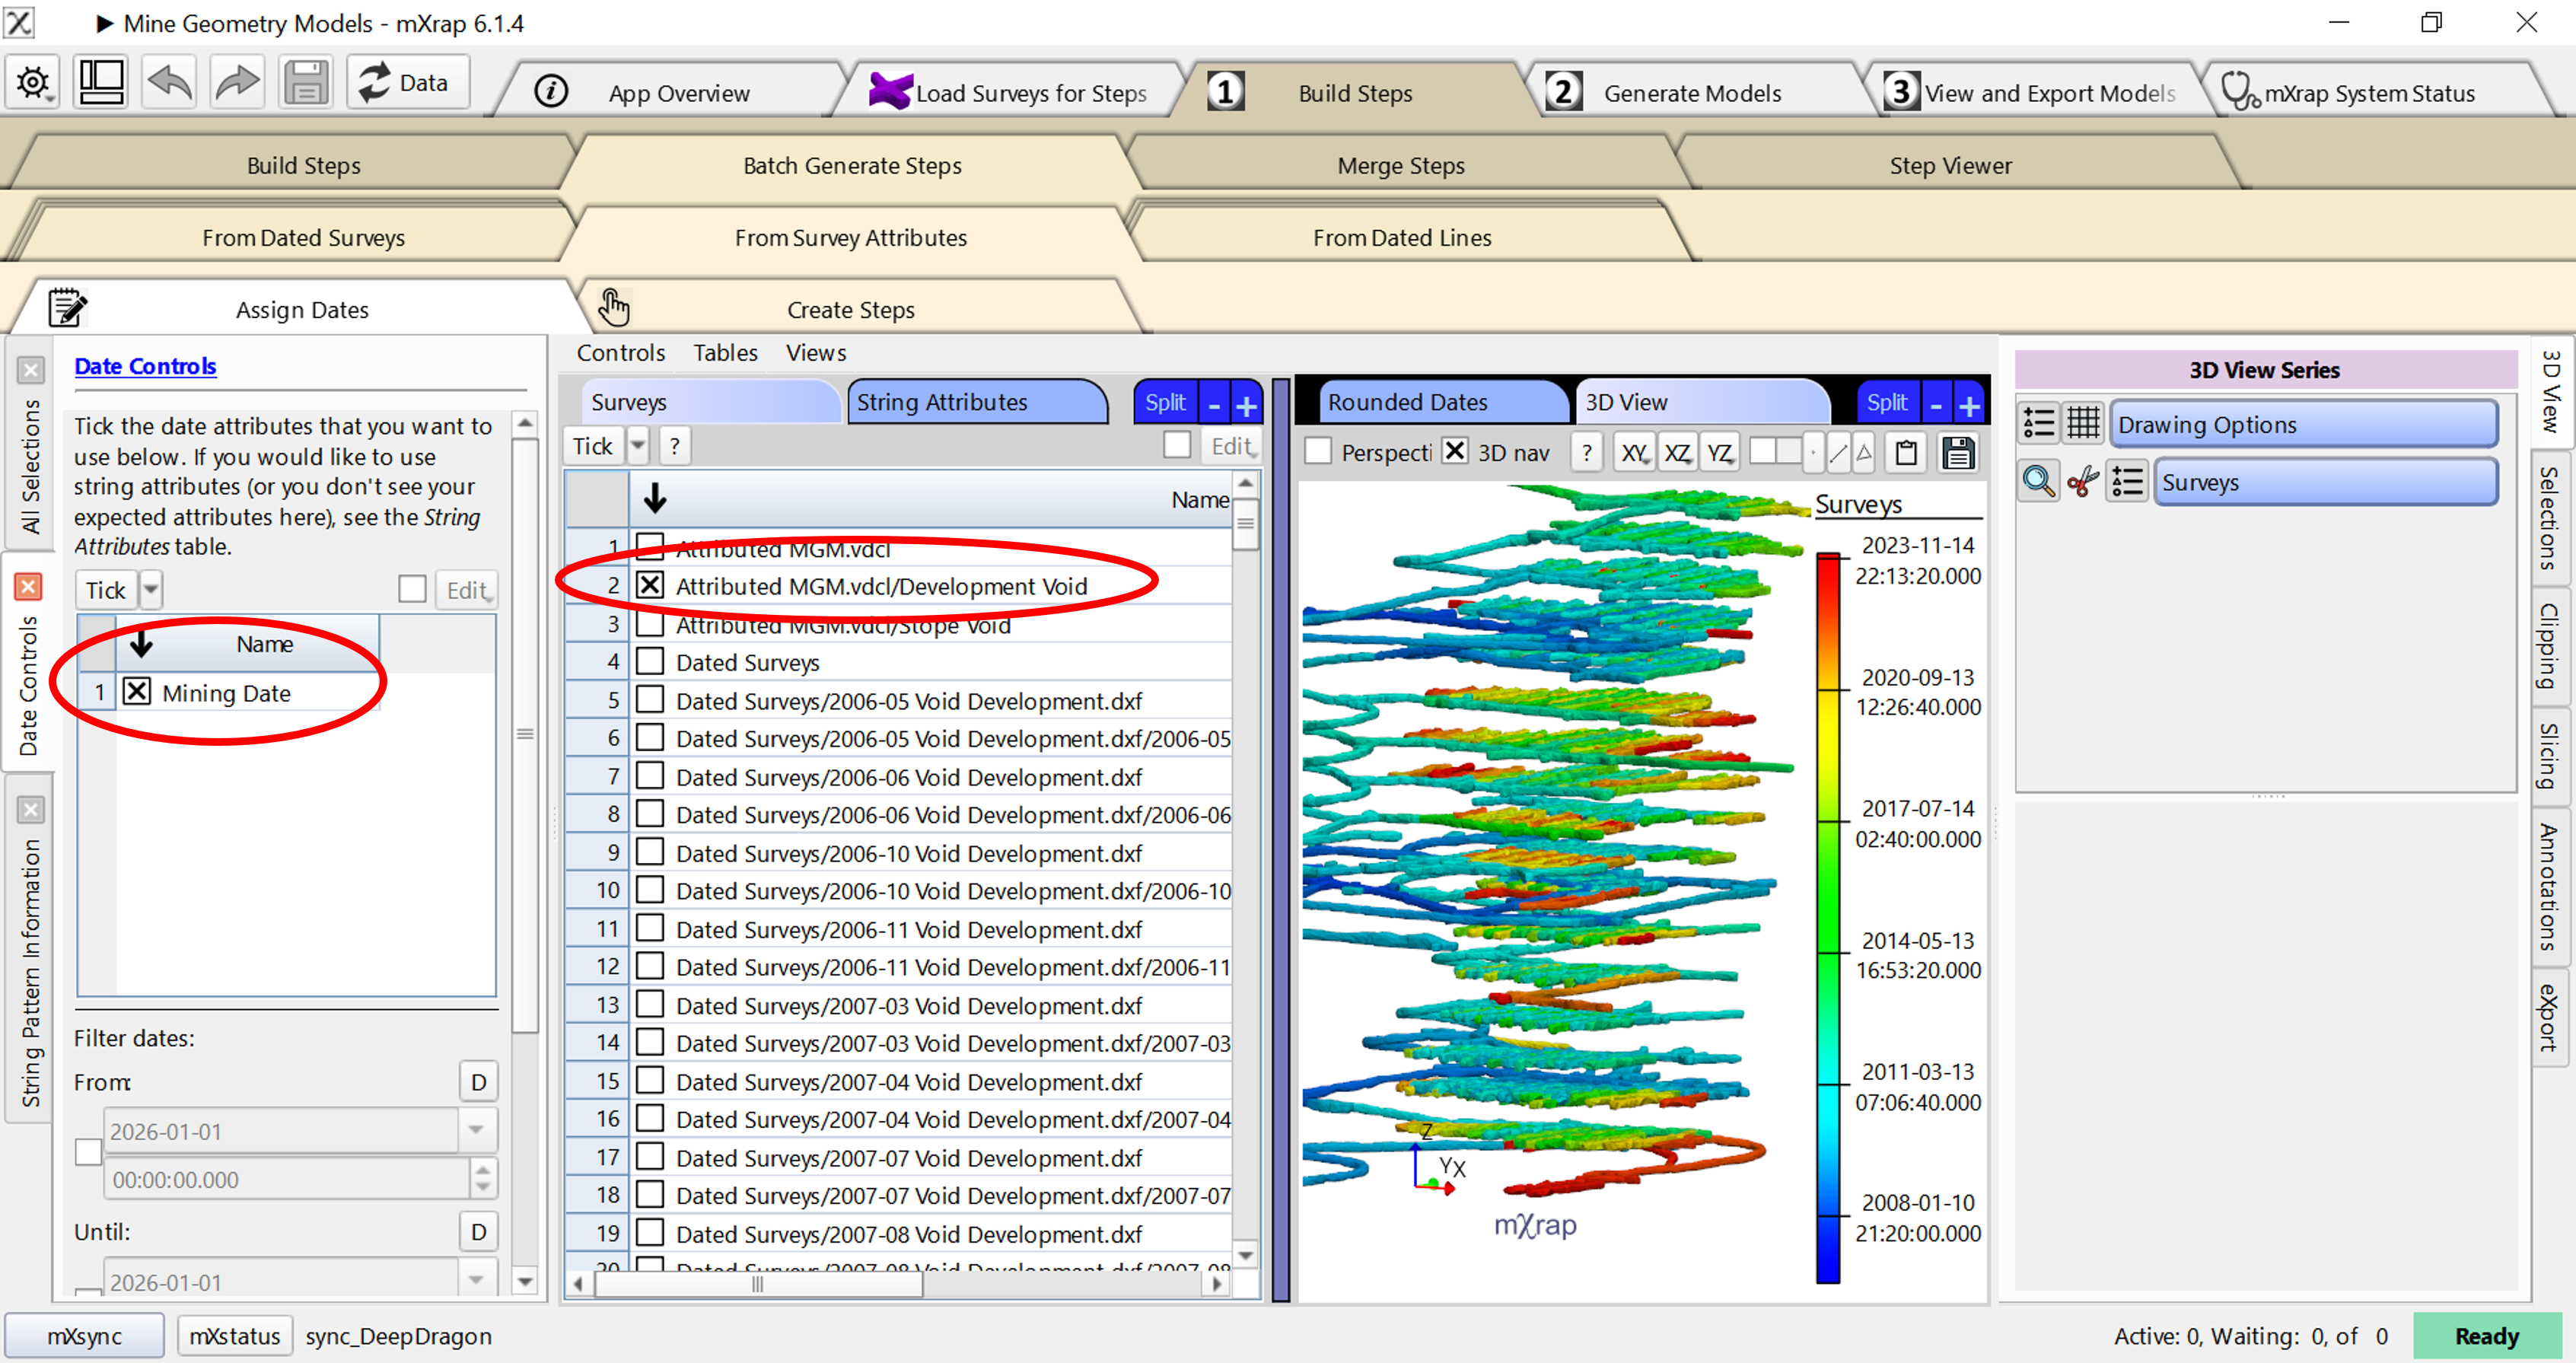This screenshot has width=2576, height=1363.
Task: Set From date using the D button
Action: tap(479, 1081)
